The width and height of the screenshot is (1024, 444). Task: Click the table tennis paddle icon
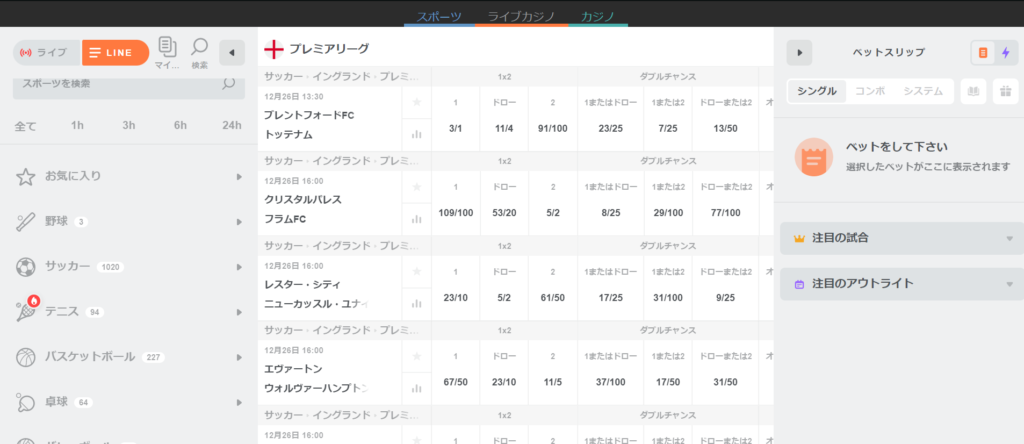[25, 402]
